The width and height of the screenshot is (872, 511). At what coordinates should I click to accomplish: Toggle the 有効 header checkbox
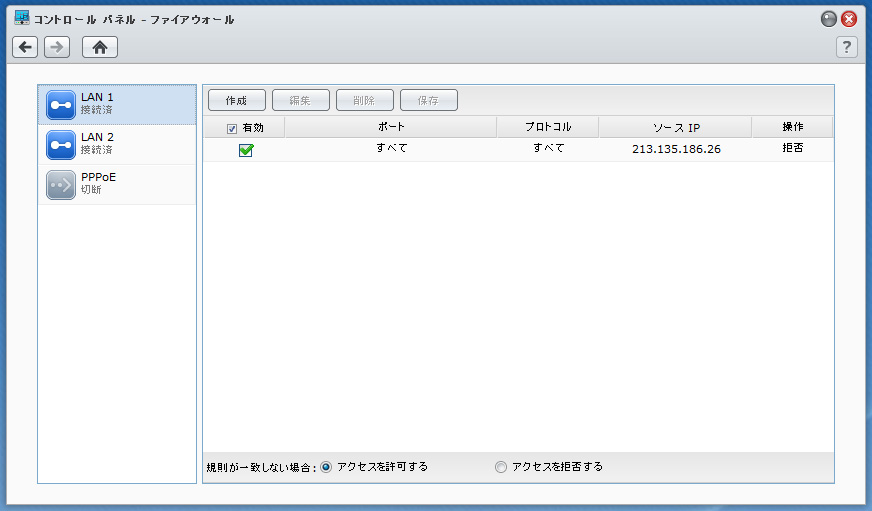(x=232, y=128)
